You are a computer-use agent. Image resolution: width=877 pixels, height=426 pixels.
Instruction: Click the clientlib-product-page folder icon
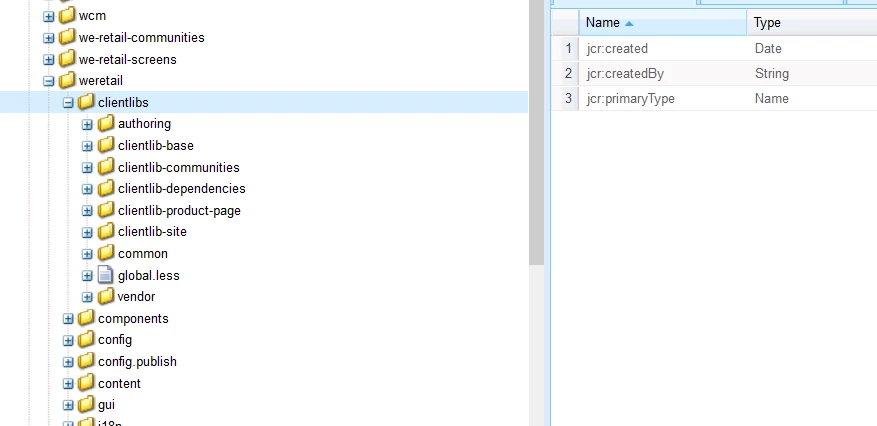coord(105,210)
